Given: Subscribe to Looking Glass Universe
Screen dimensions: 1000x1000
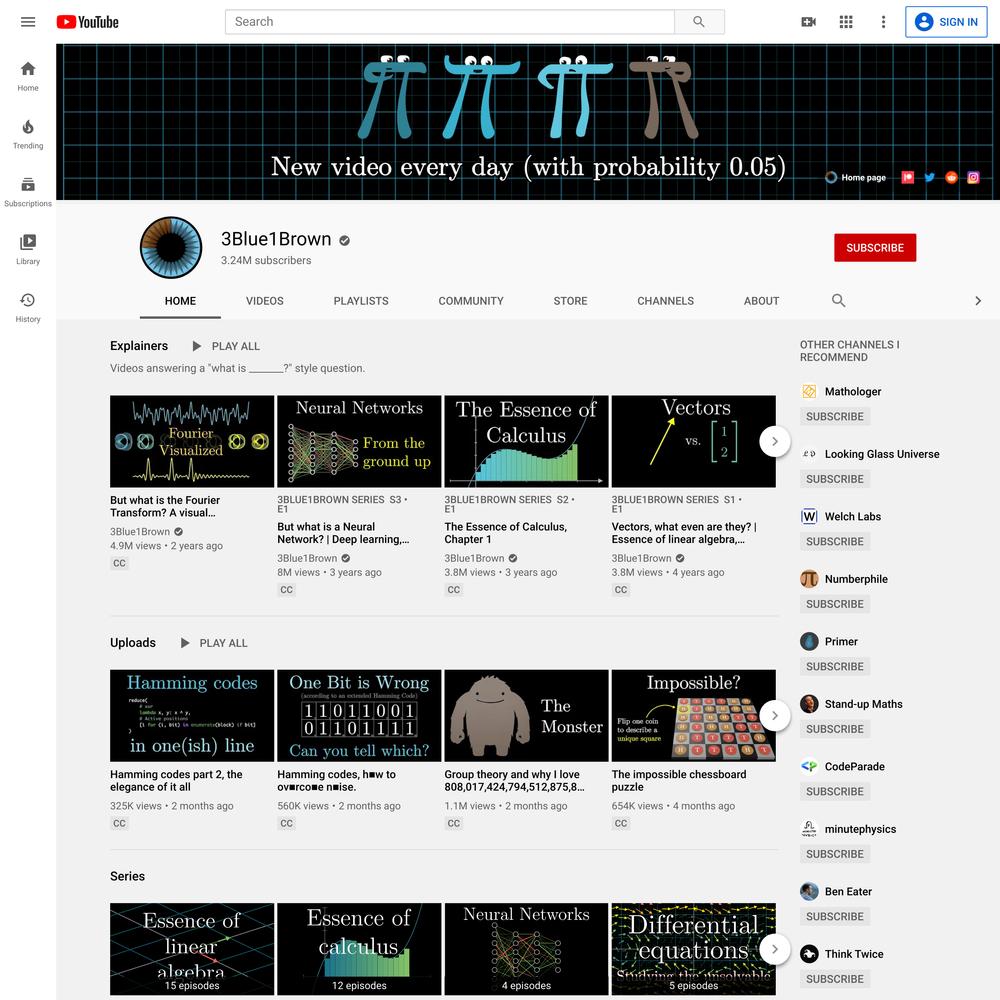Looking at the screenshot, I should click(835, 479).
